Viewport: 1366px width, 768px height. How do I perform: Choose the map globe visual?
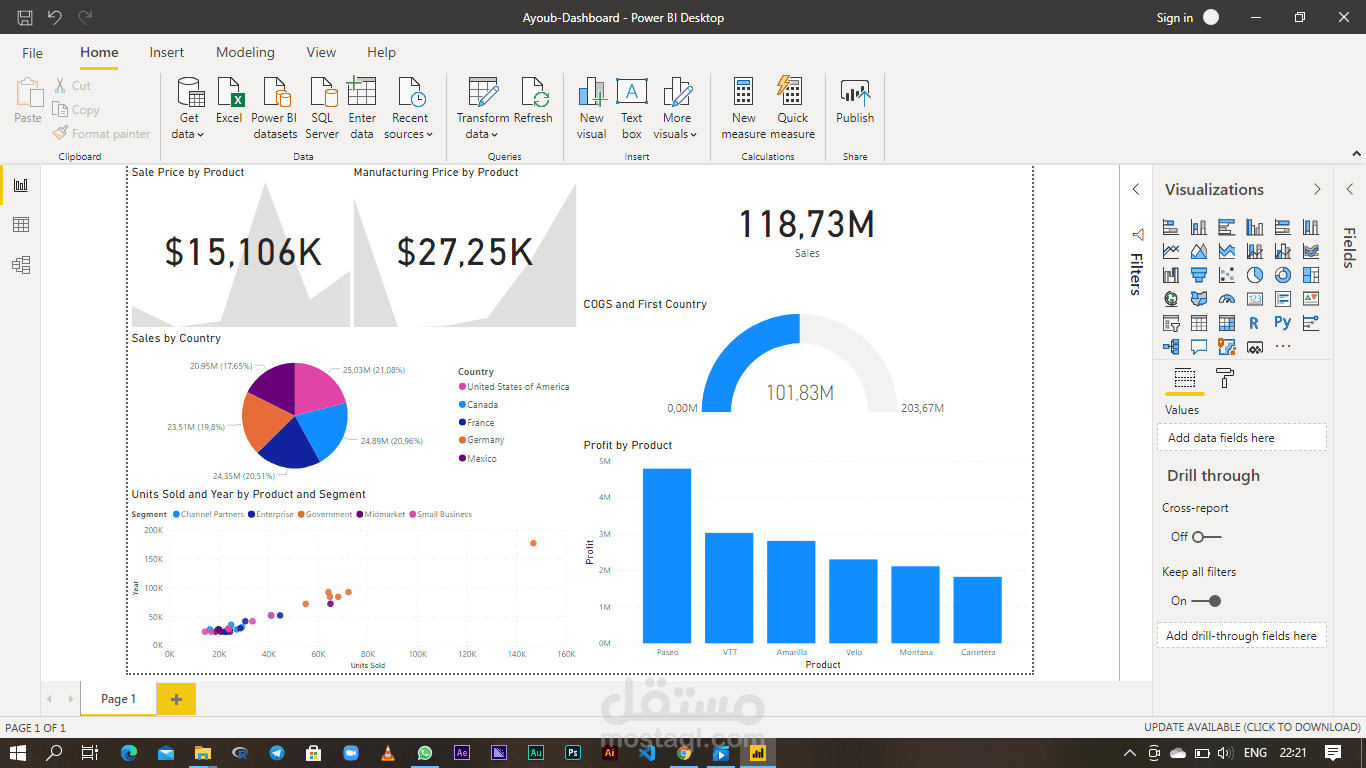[1171, 299]
